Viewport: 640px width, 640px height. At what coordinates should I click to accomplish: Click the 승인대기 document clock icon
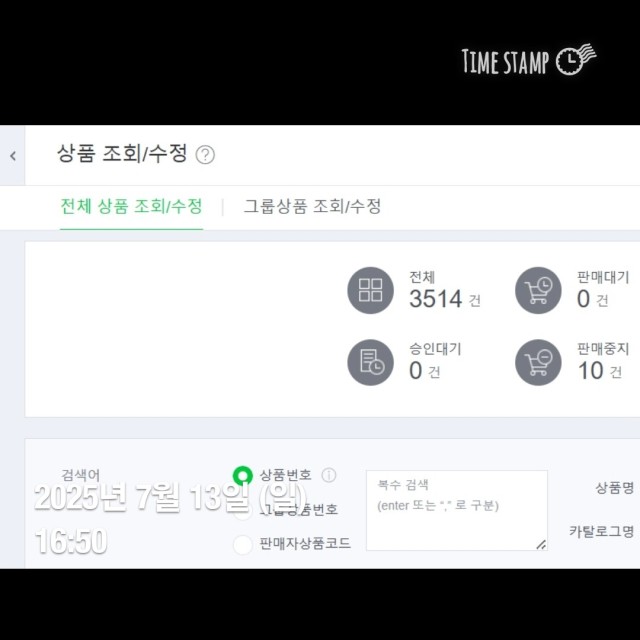tap(370, 362)
